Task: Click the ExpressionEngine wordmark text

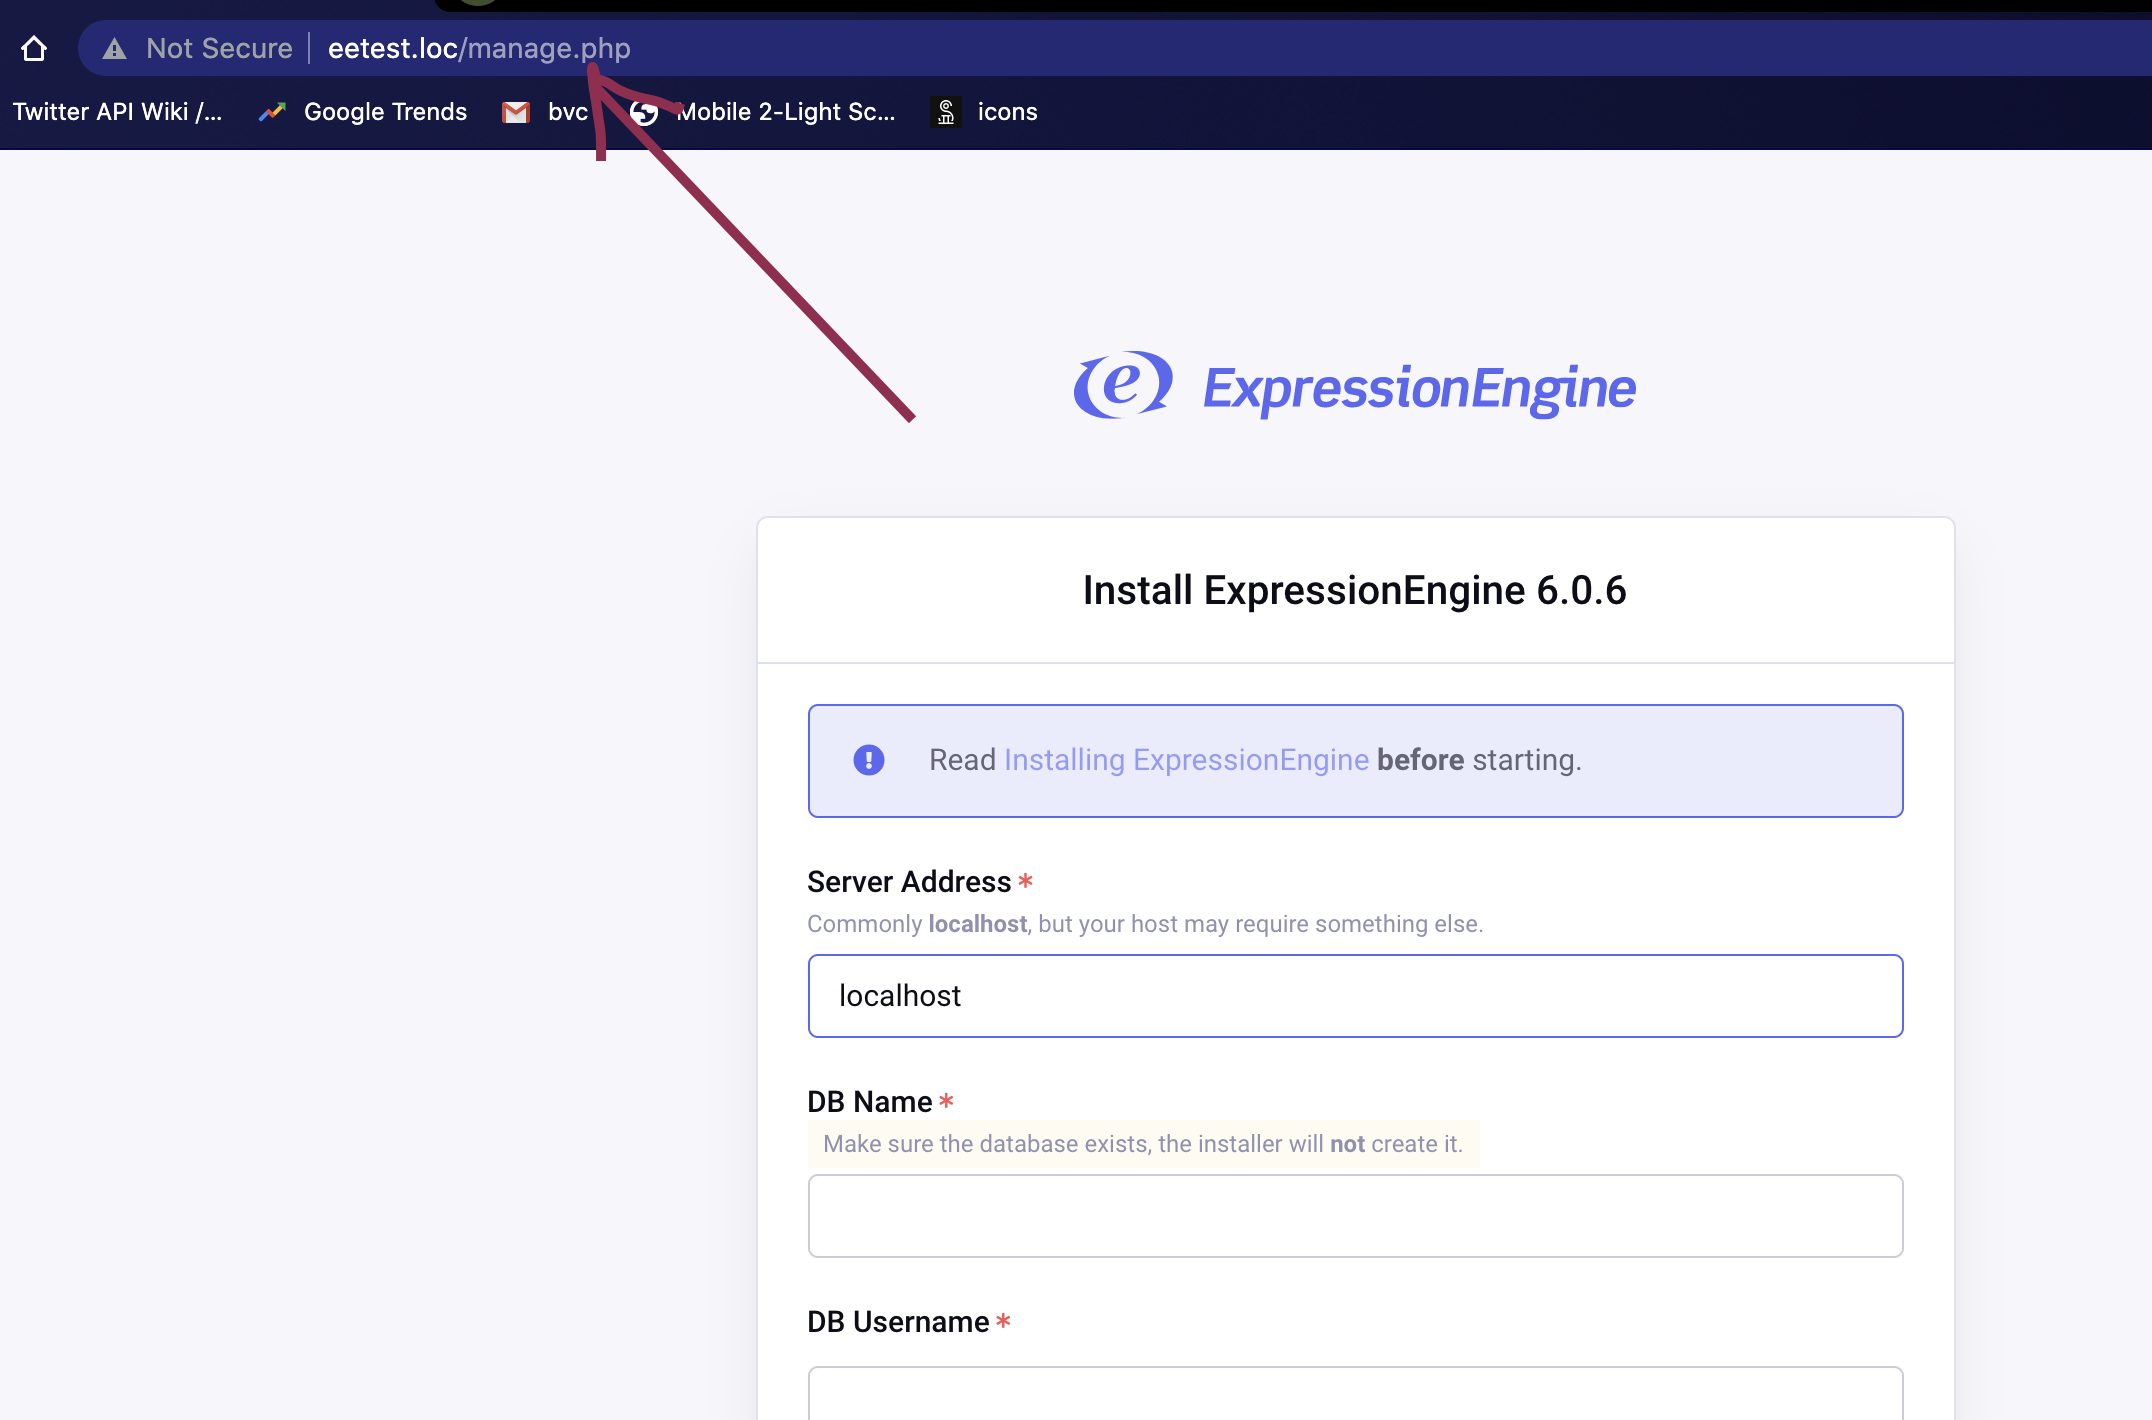Action: [x=1418, y=389]
